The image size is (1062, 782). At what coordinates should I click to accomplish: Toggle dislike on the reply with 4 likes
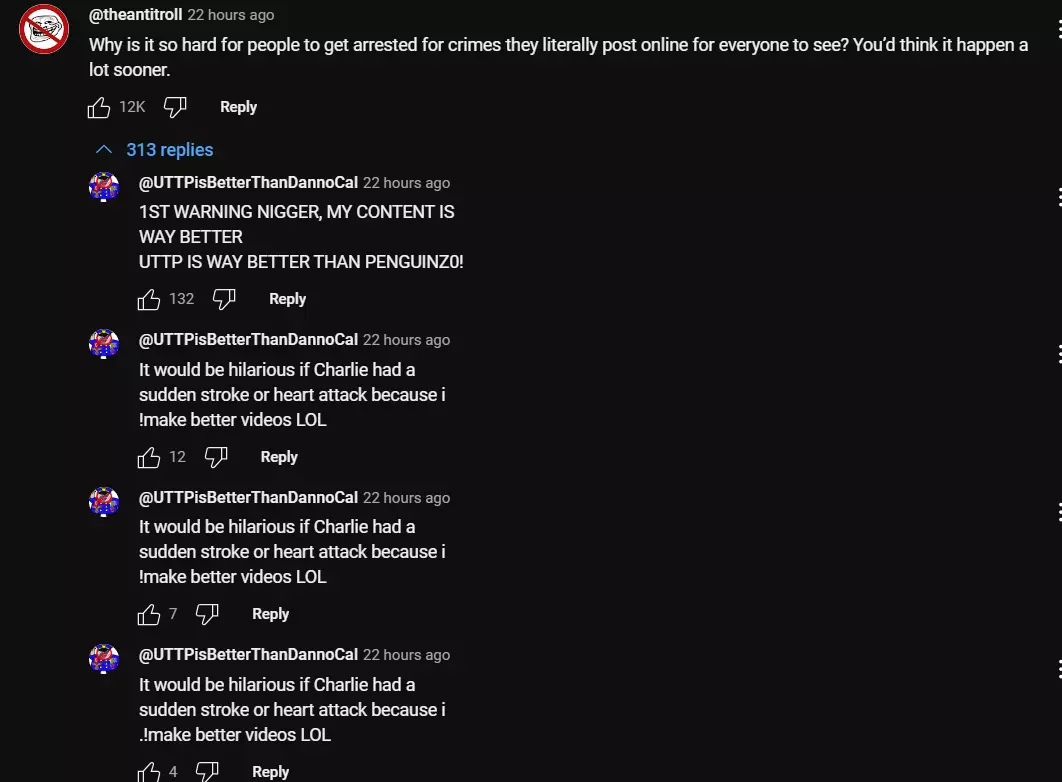(207, 771)
